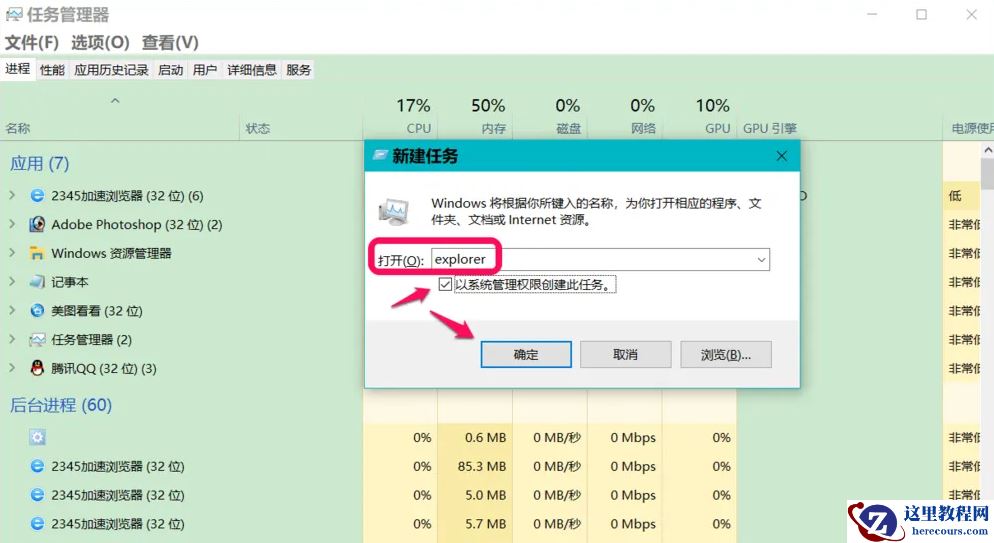Click the 85.3 MB memory value

(482, 467)
